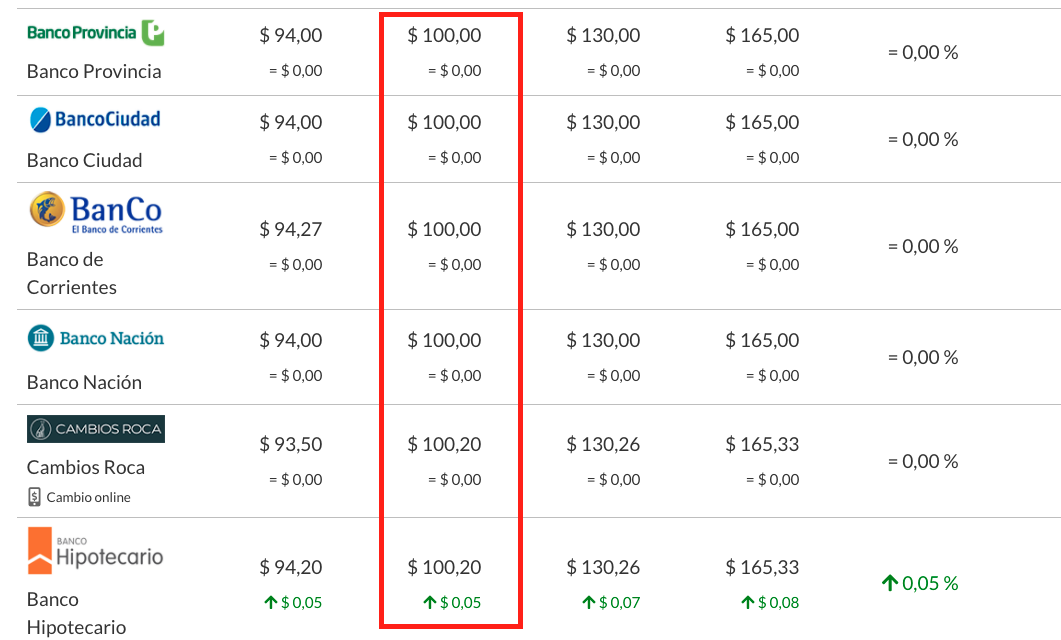Open the Banco Ciudad name link

pos(85,160)
